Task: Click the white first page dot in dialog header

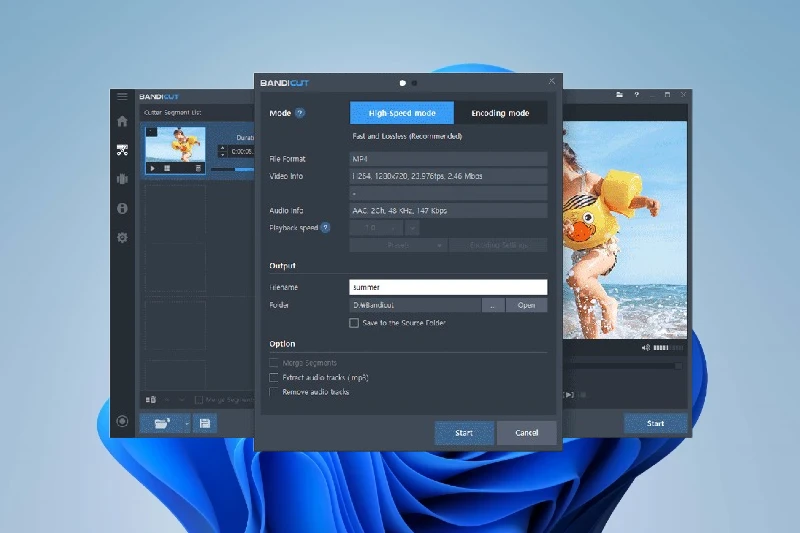Action: [x=403, y=83]
